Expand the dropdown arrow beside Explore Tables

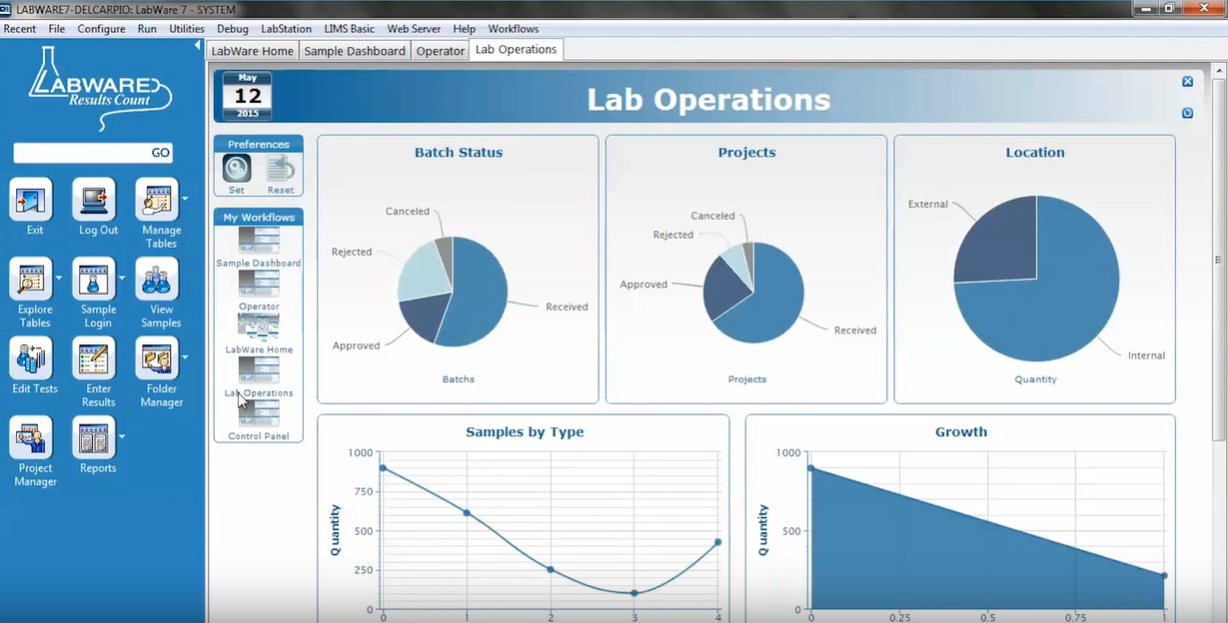click(59, 278)
